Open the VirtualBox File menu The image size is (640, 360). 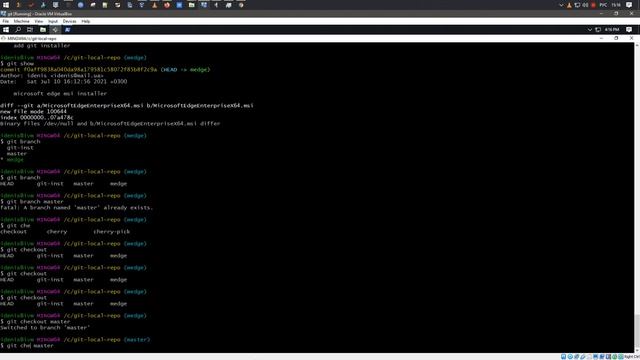(x=5, y=21)
